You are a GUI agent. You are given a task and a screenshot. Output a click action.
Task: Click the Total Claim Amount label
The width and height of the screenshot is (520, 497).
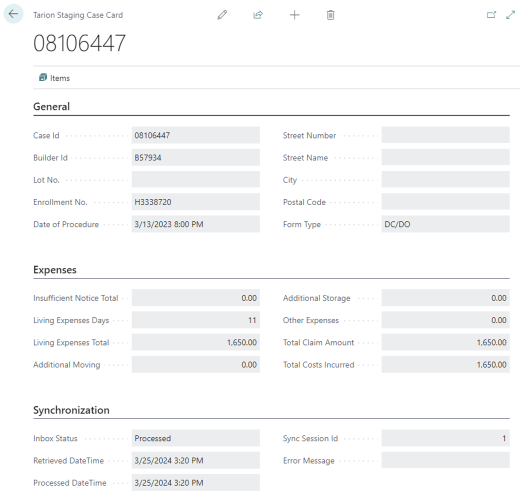pos(318,342)
